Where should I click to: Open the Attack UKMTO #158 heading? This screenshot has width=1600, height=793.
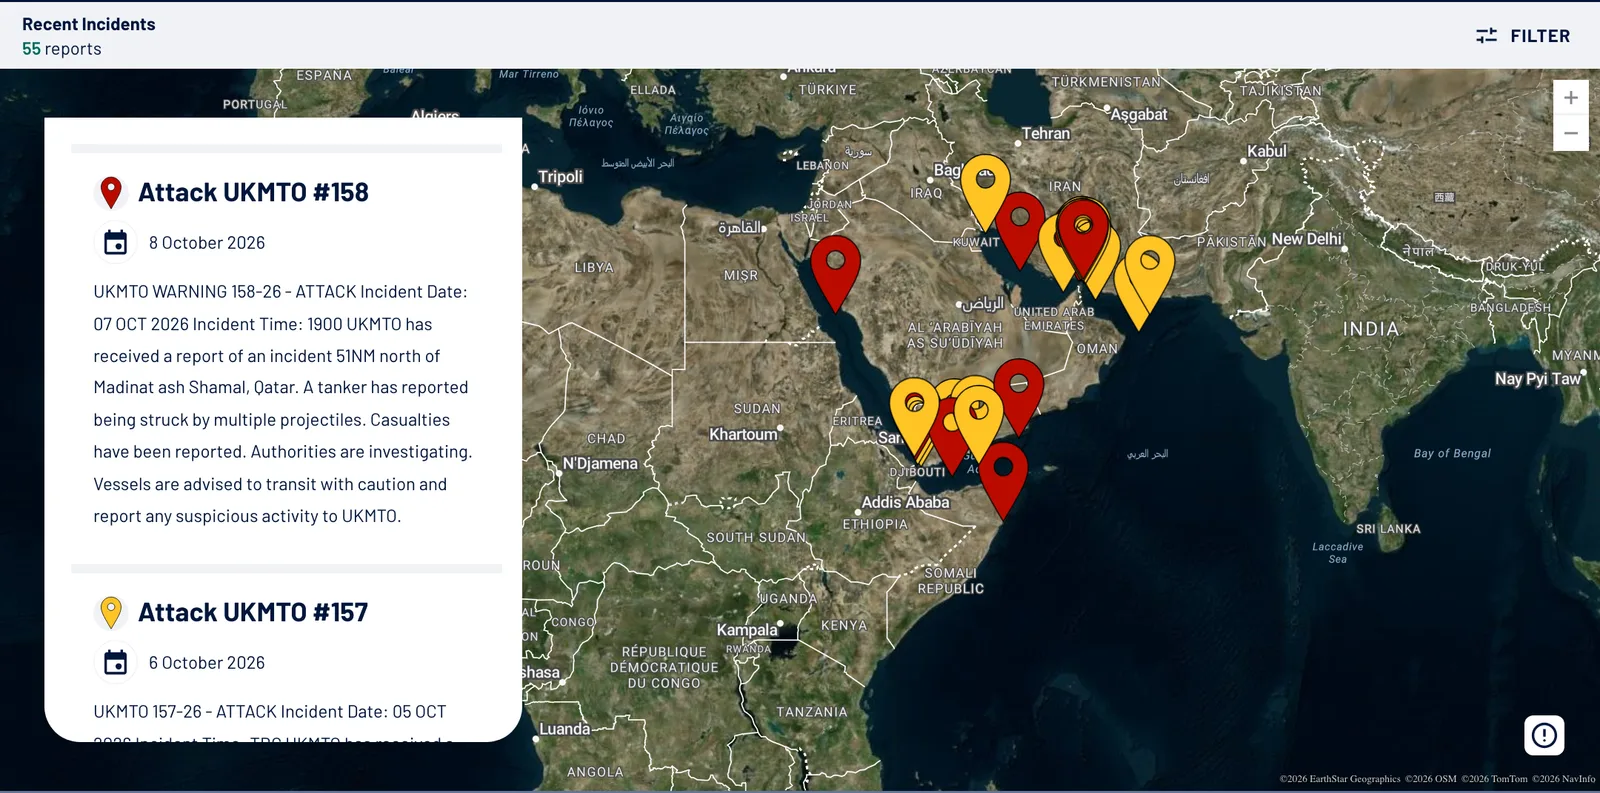[253, 192]
